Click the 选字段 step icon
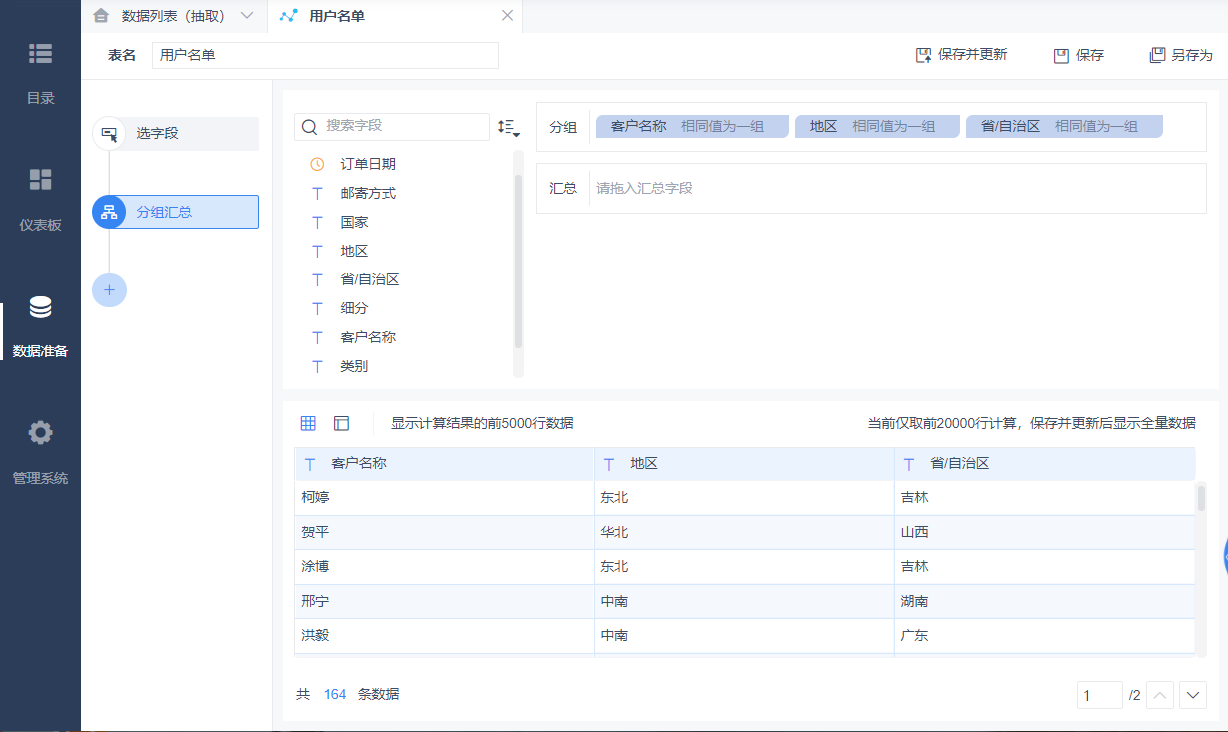Image resolution: width=1228 pixels, height=732 pixels. (x=109, y=133)
